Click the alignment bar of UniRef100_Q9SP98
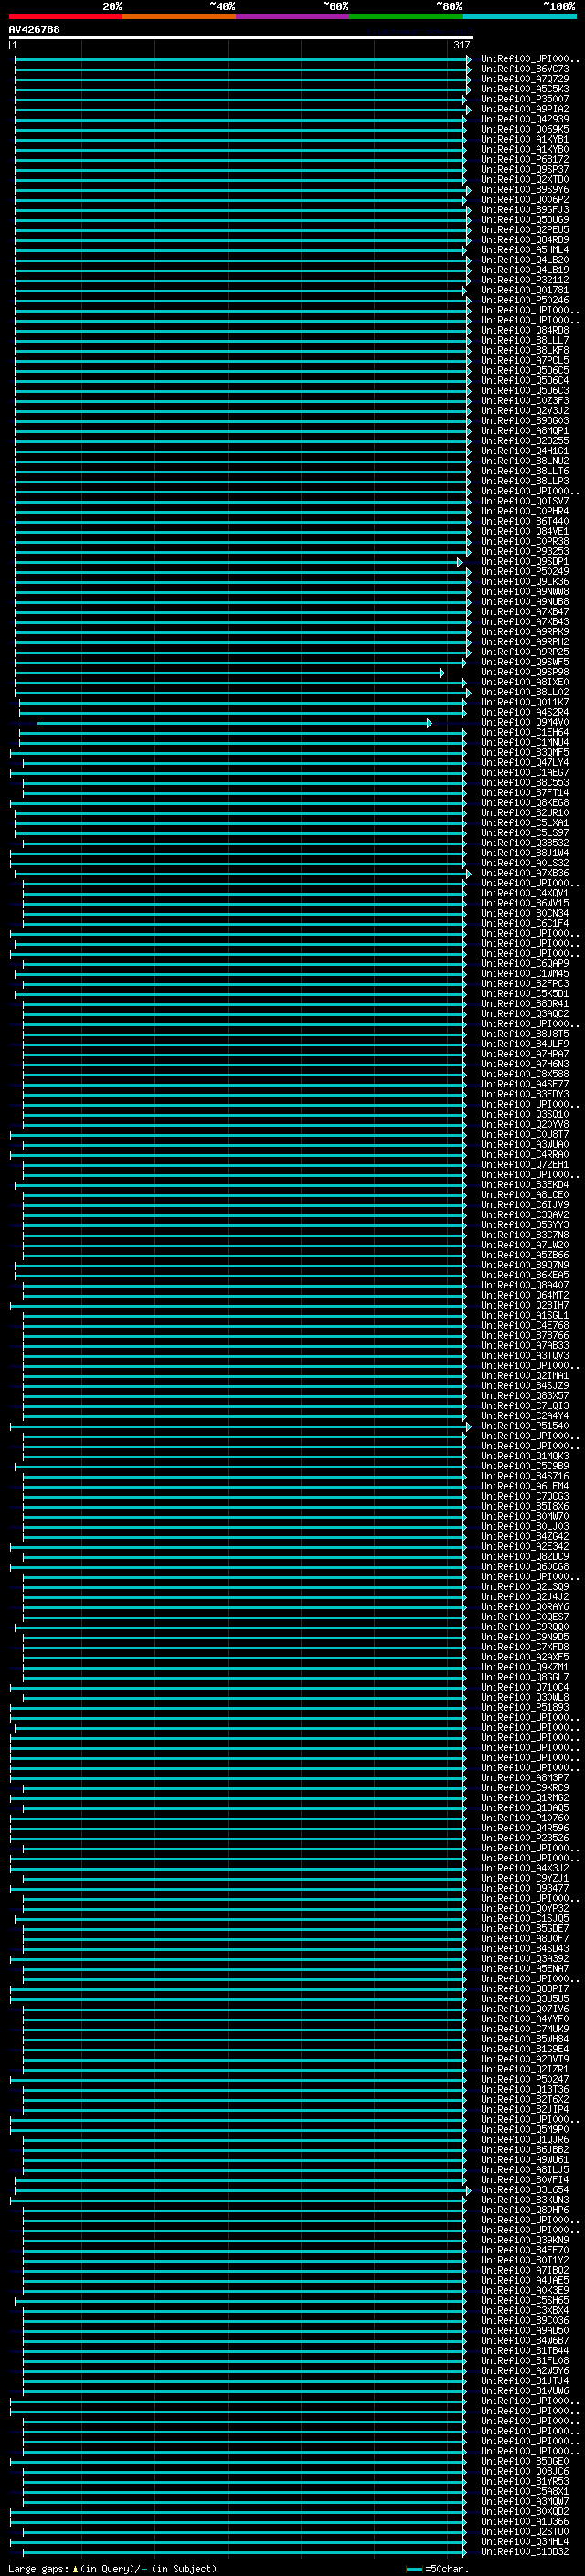Screen dimensions: 585x2576 point(229,673)
